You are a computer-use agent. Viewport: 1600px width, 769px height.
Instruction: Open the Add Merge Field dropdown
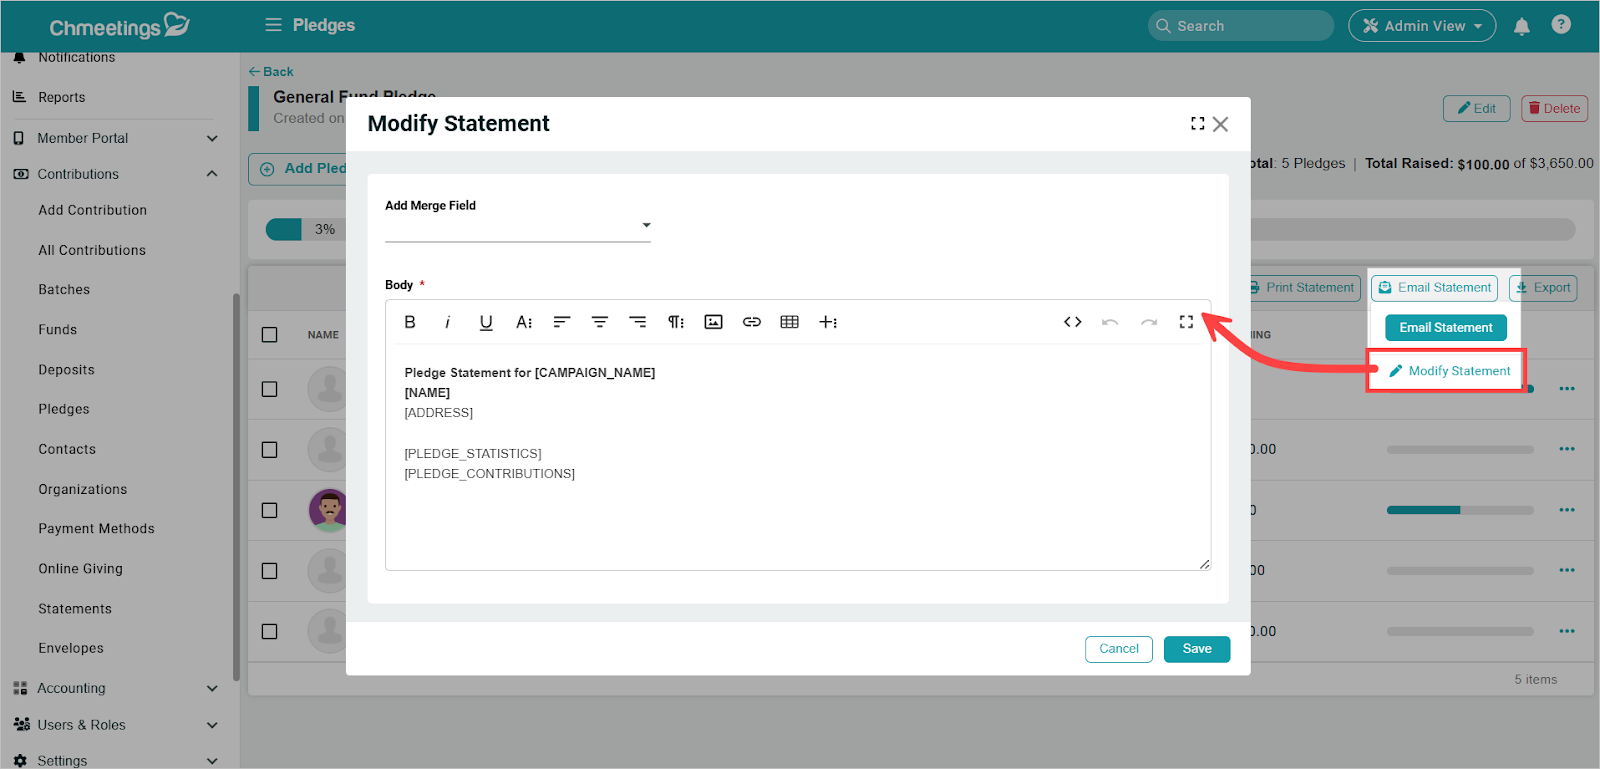pyautogui.click(x=518, y=226)
